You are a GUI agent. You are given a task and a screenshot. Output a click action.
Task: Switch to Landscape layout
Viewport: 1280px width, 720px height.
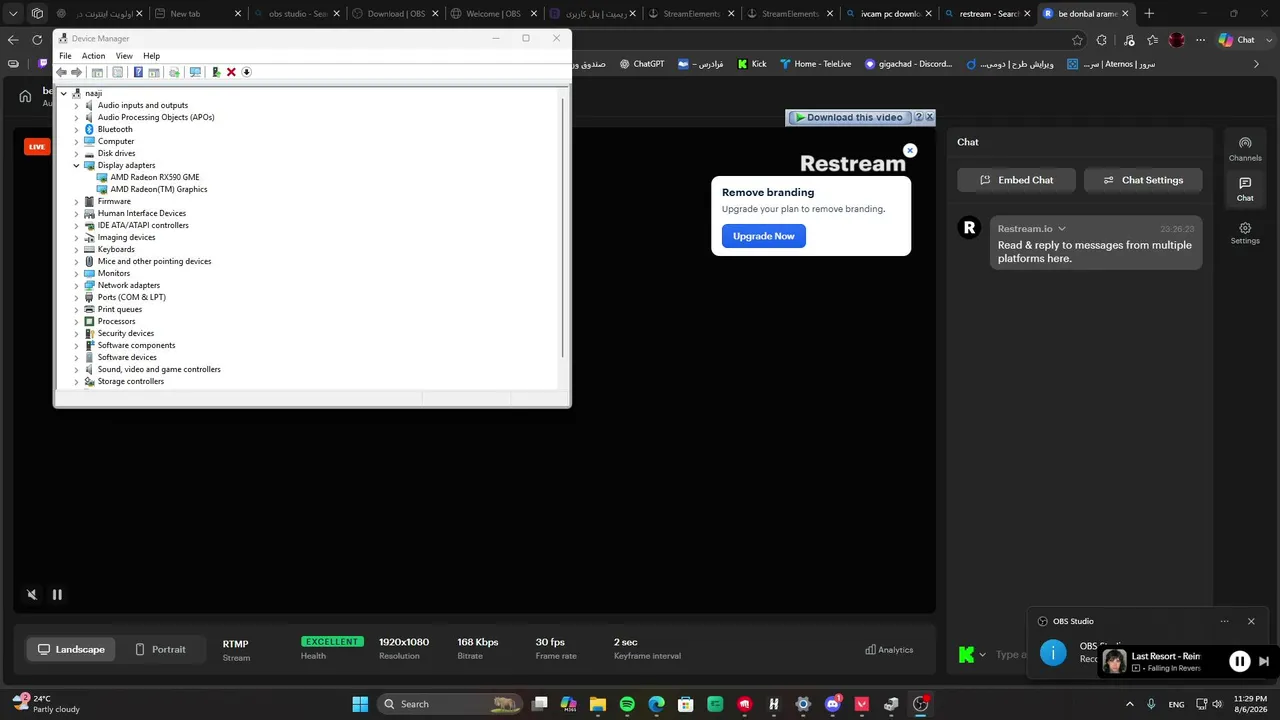pyautogui.click(x=71, y=649)
